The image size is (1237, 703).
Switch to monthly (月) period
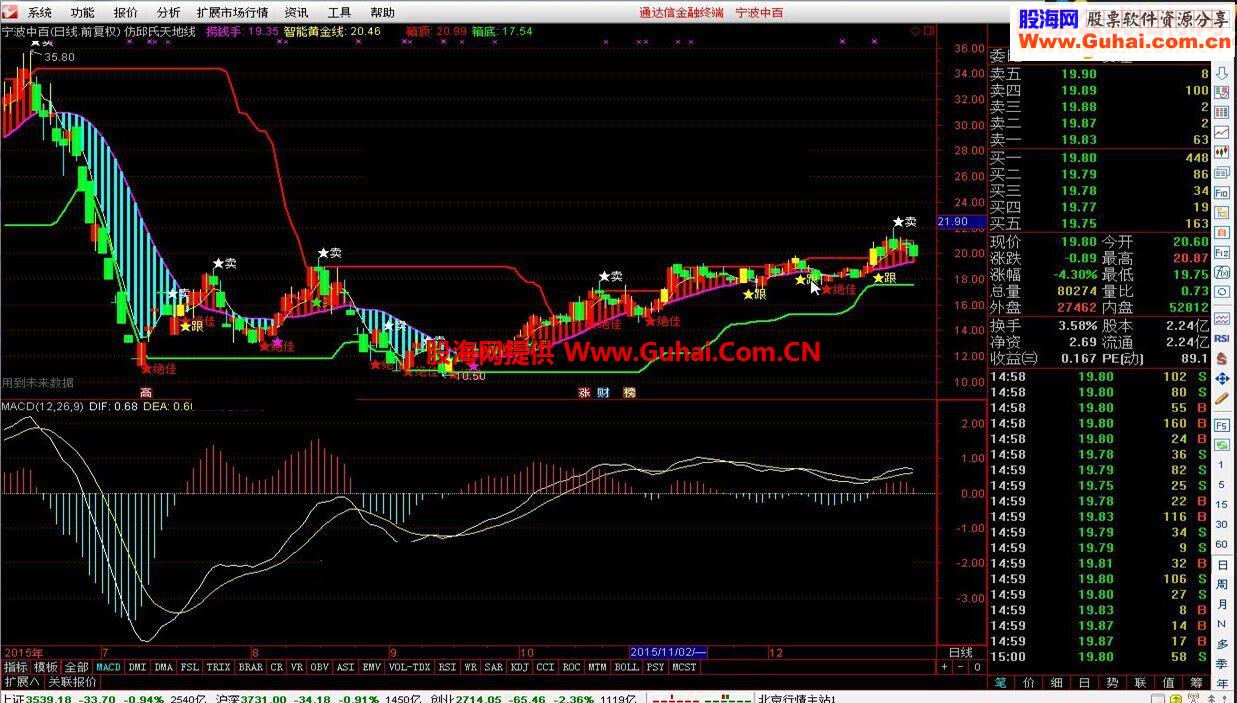(1222, 605)
